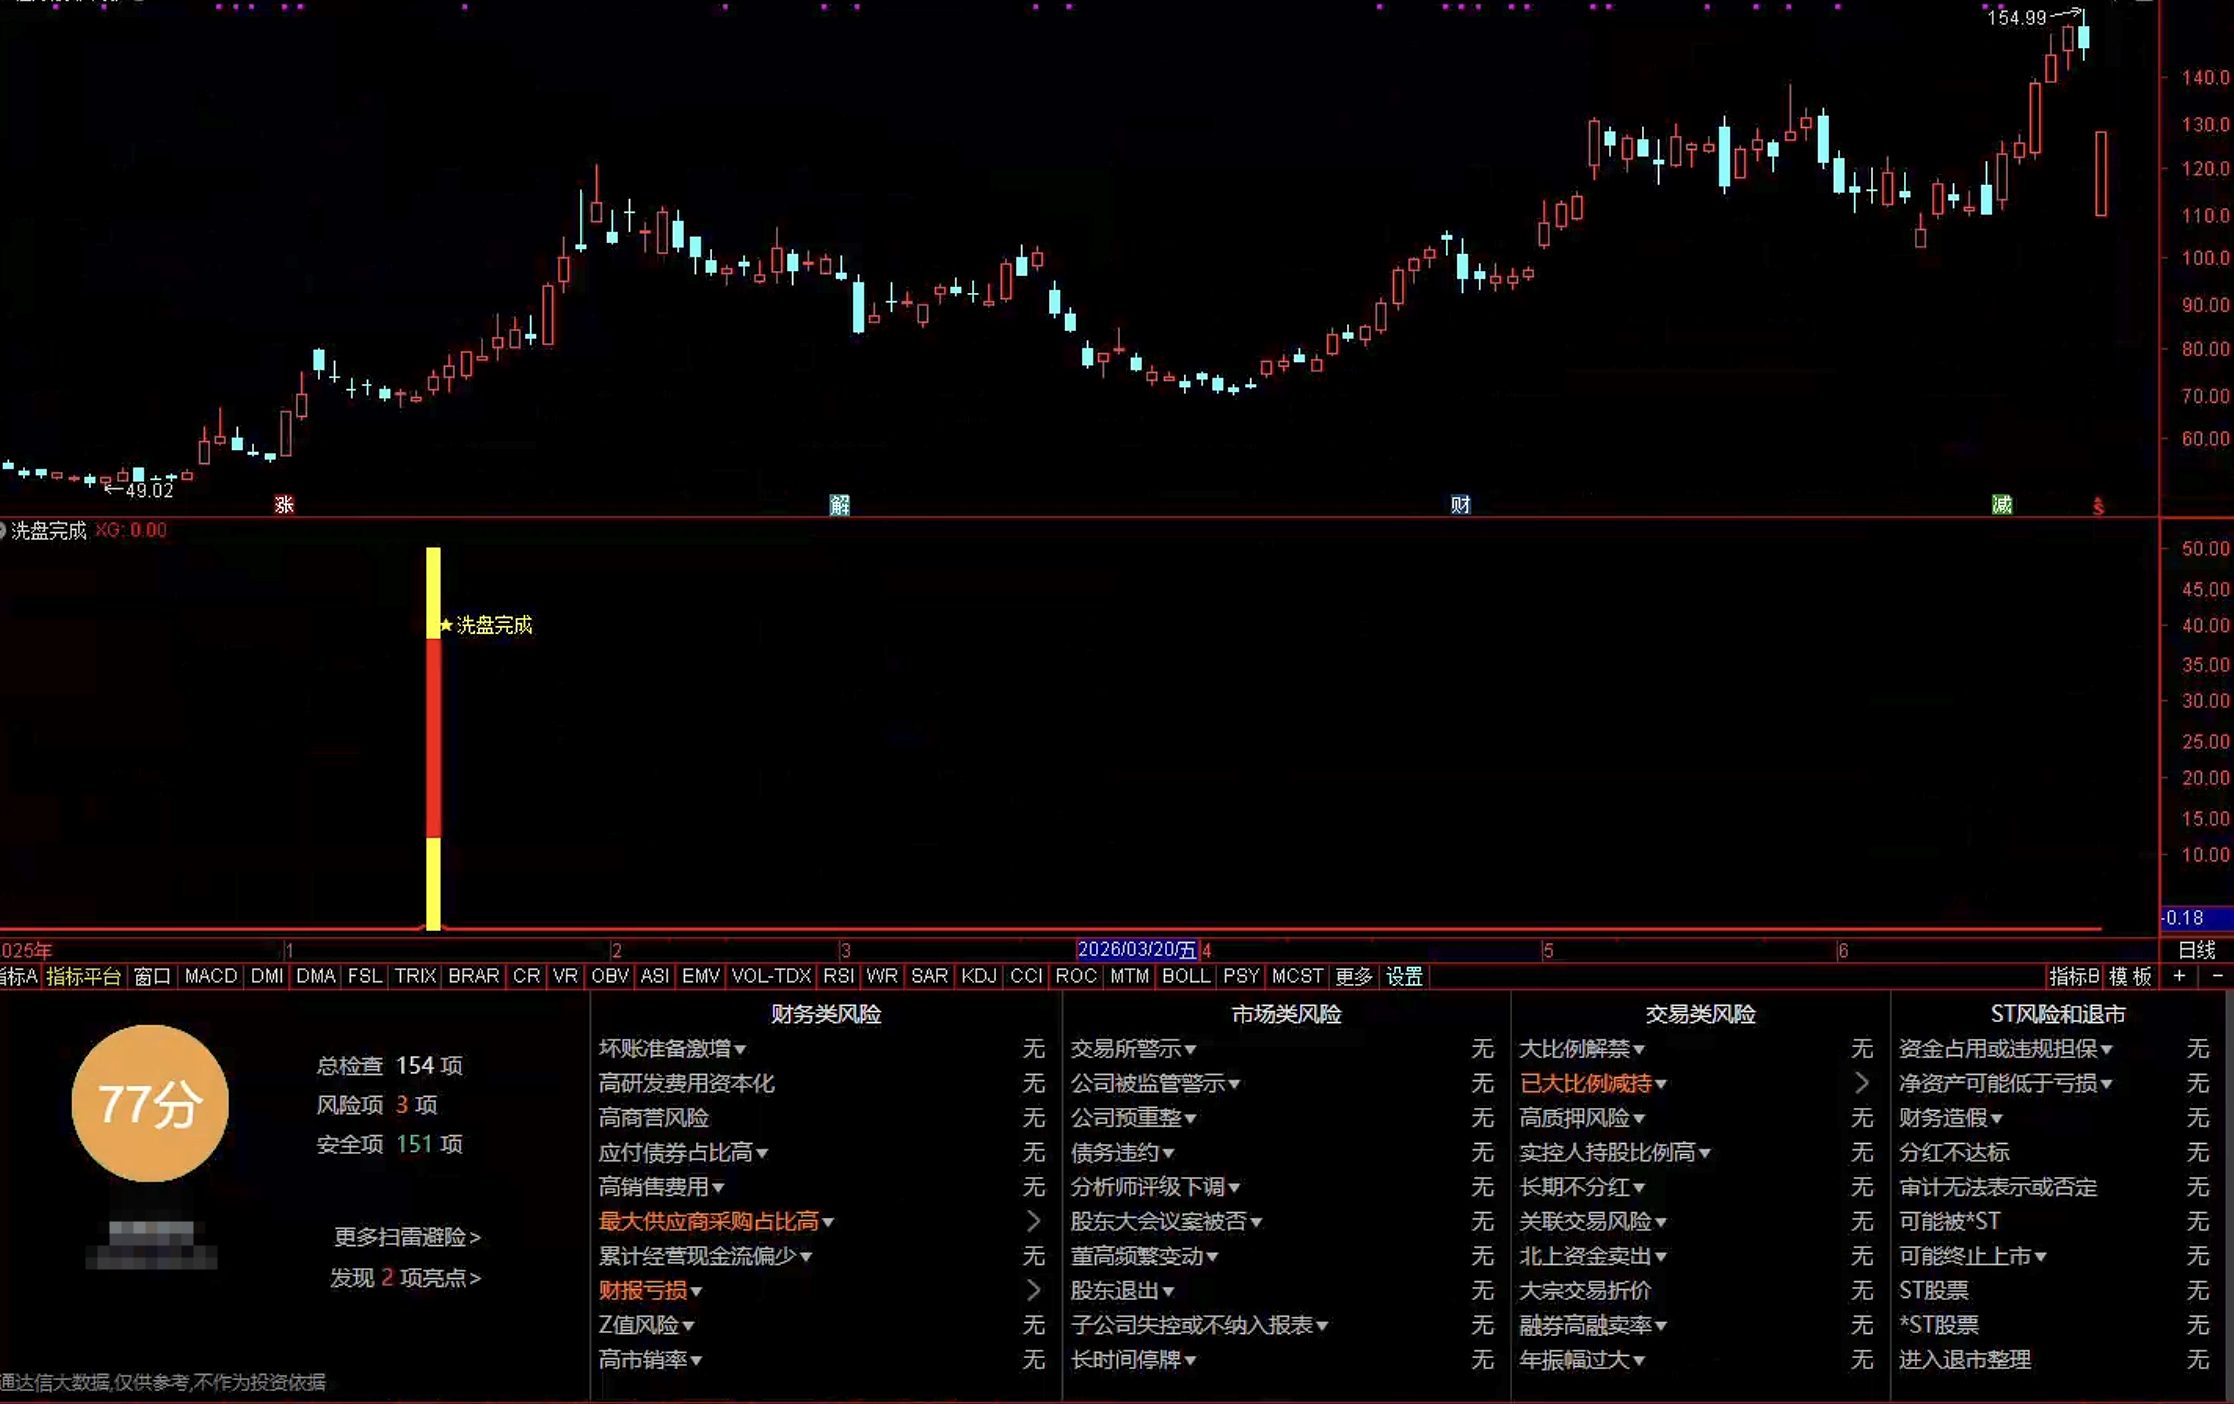The height and width of the screenshot is (1404, 2234).
Task: Switch to the 指标B group
Action: click(x=2073, y=976)
